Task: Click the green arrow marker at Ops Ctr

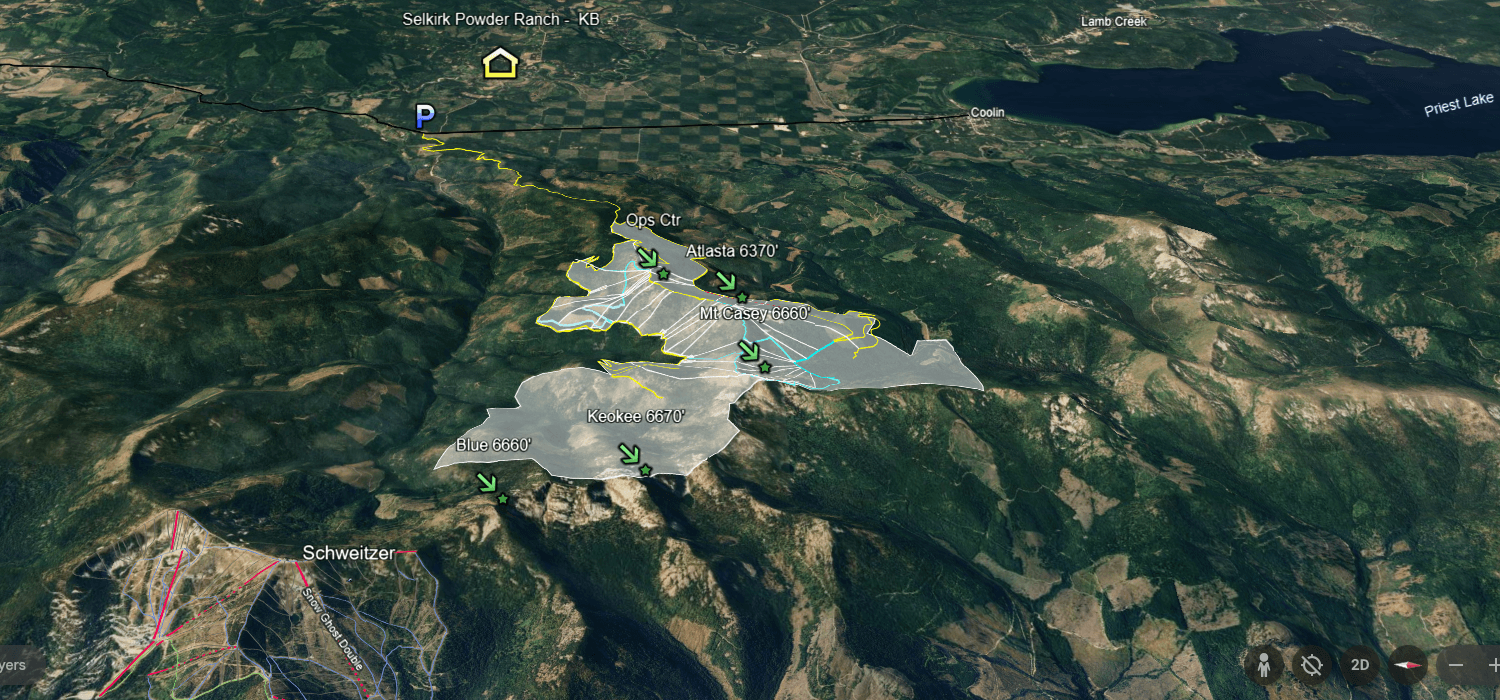Action: (x=647, y=257)
